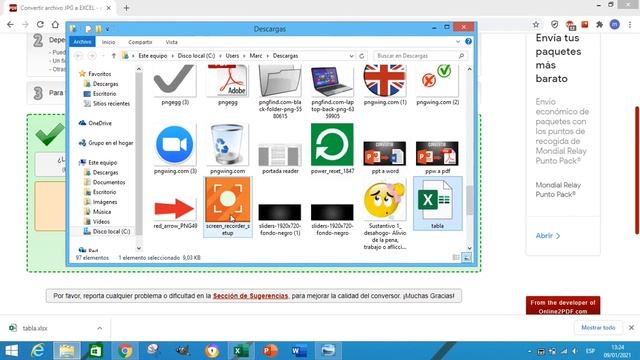Reload the Chrome page

coord(40,24)
